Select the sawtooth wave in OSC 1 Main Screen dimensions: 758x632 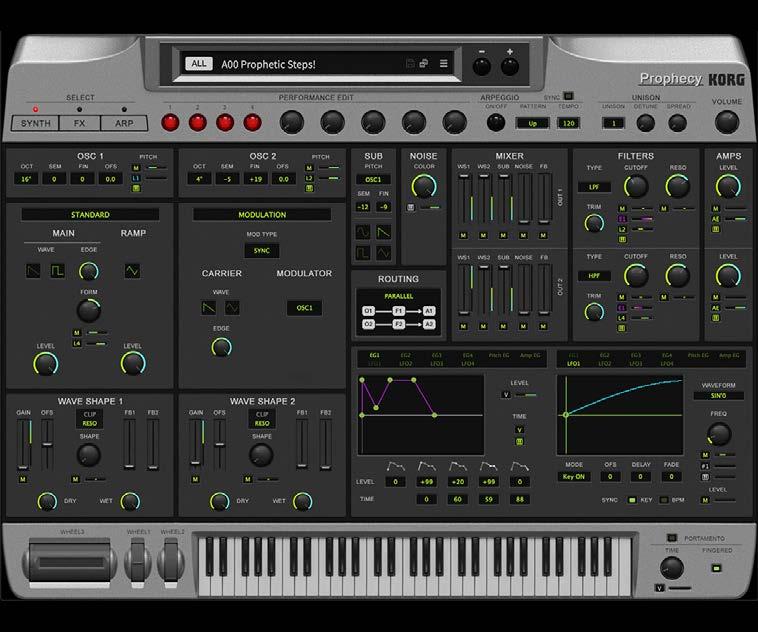pos(33,271)
